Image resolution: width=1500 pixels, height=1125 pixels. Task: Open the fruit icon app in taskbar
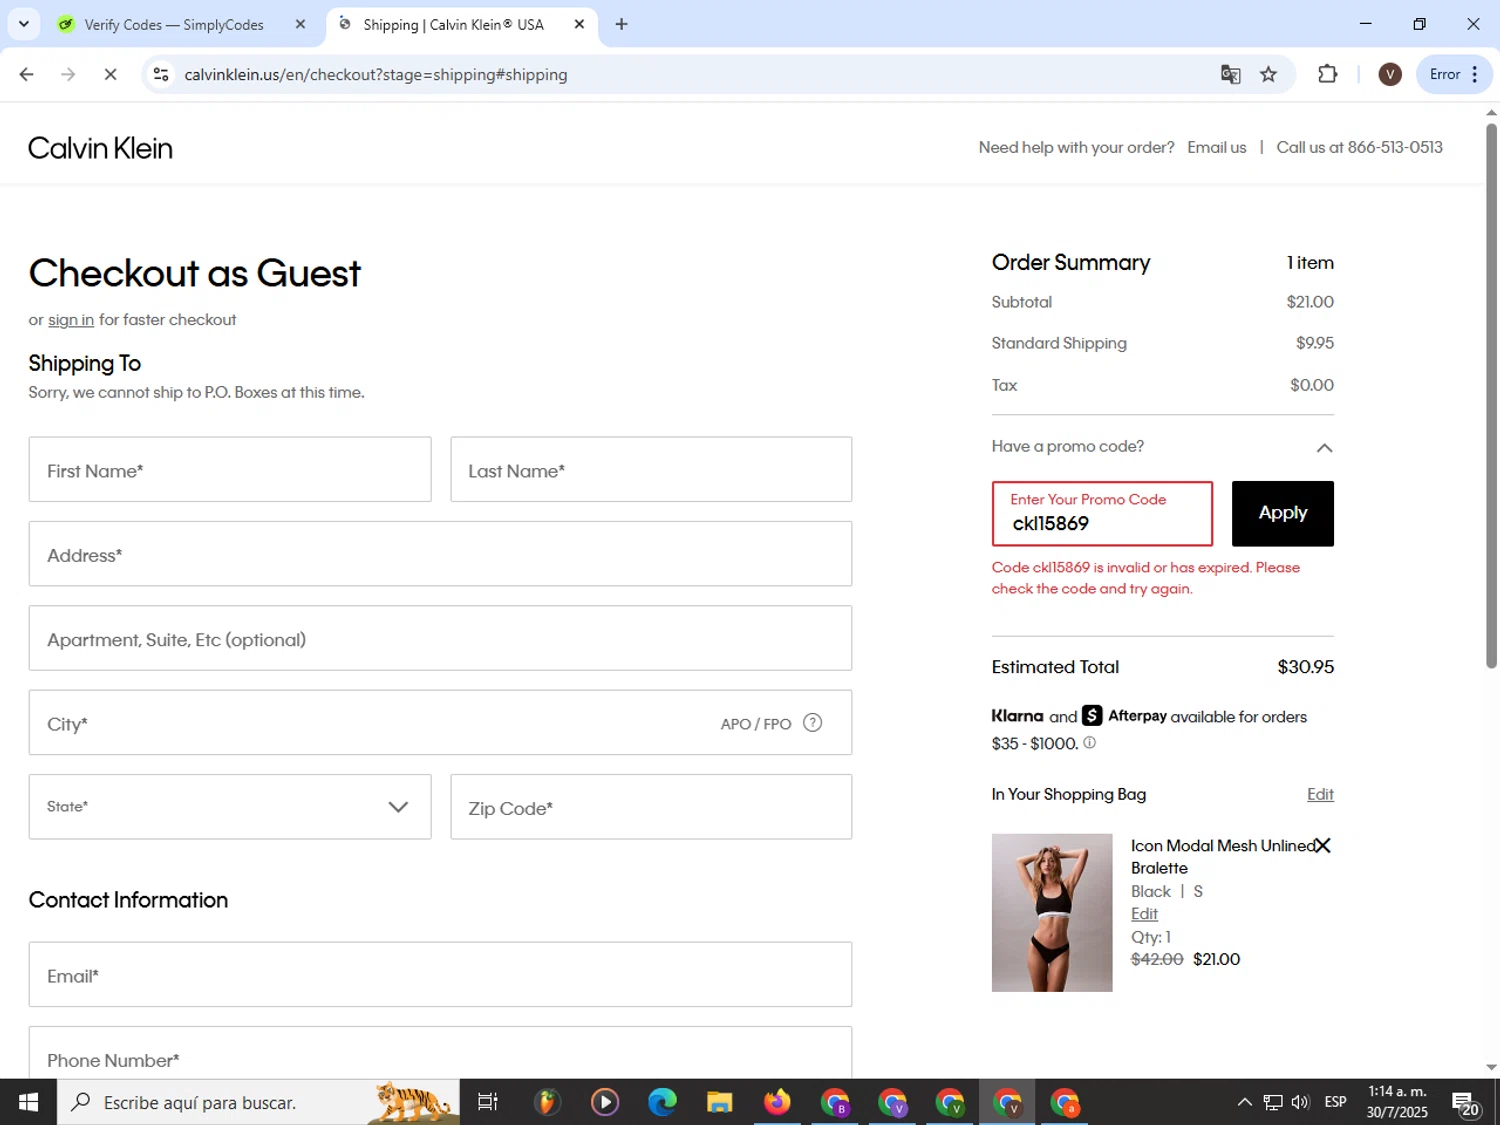546,1102
